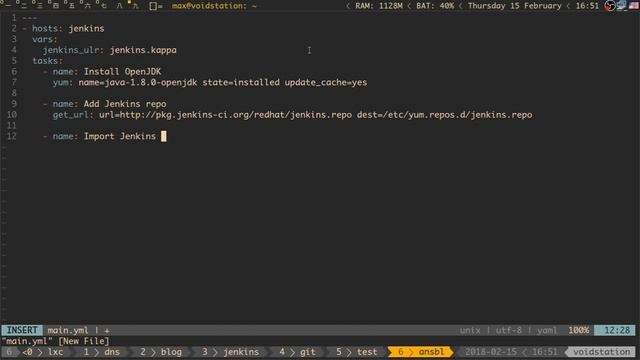Image resolution: width=640 pixels, height=360 pixels.
Task: Click state=installed argument
Action: tap(241, 82)
